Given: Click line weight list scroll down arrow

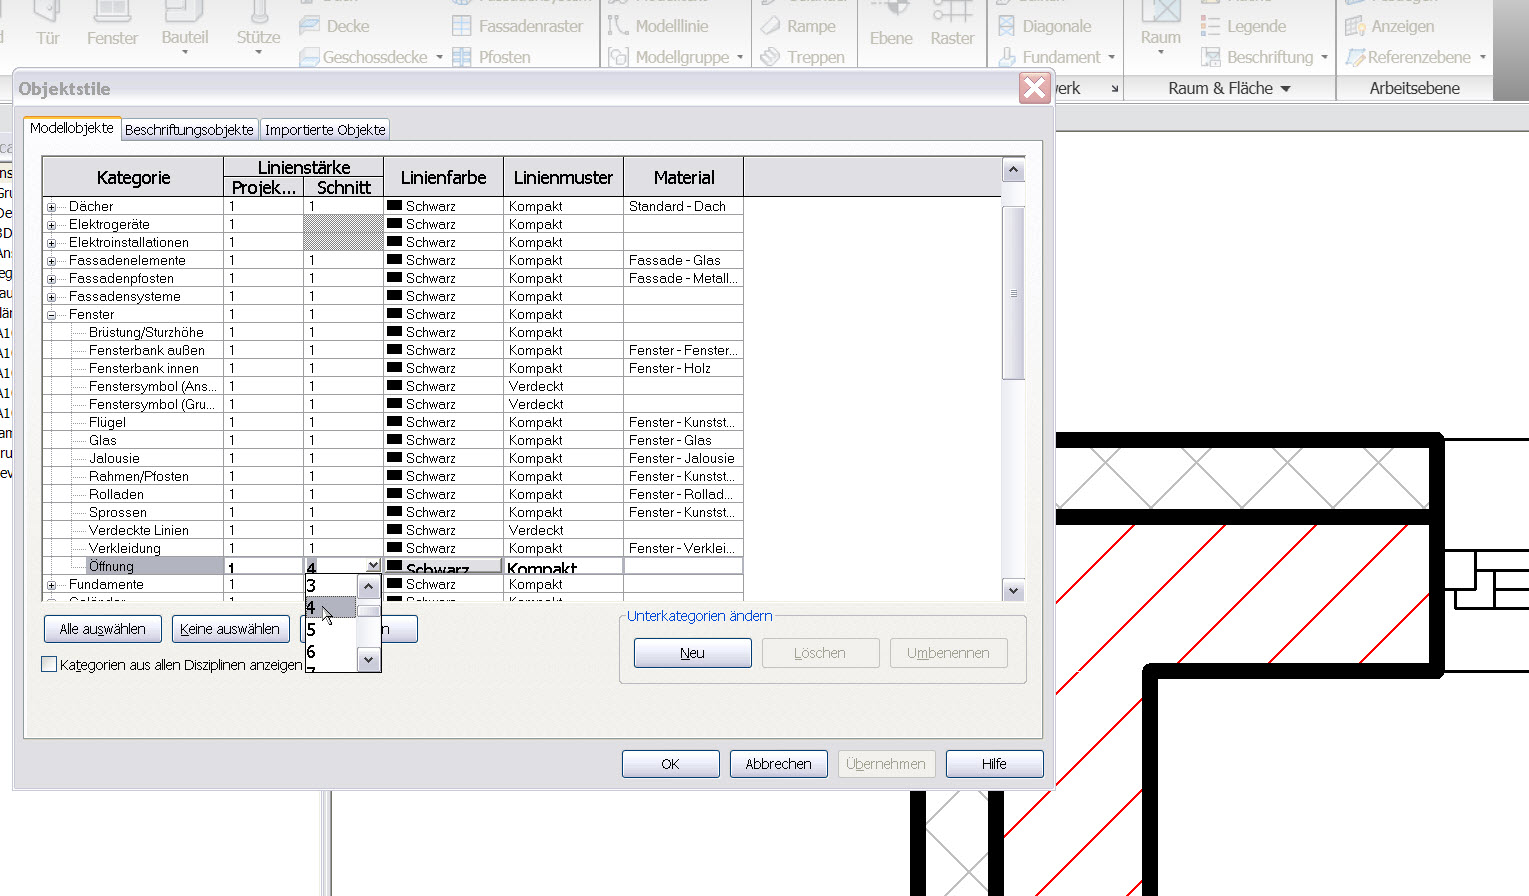Looking at the screenshot, I should [x=369, y=660].
